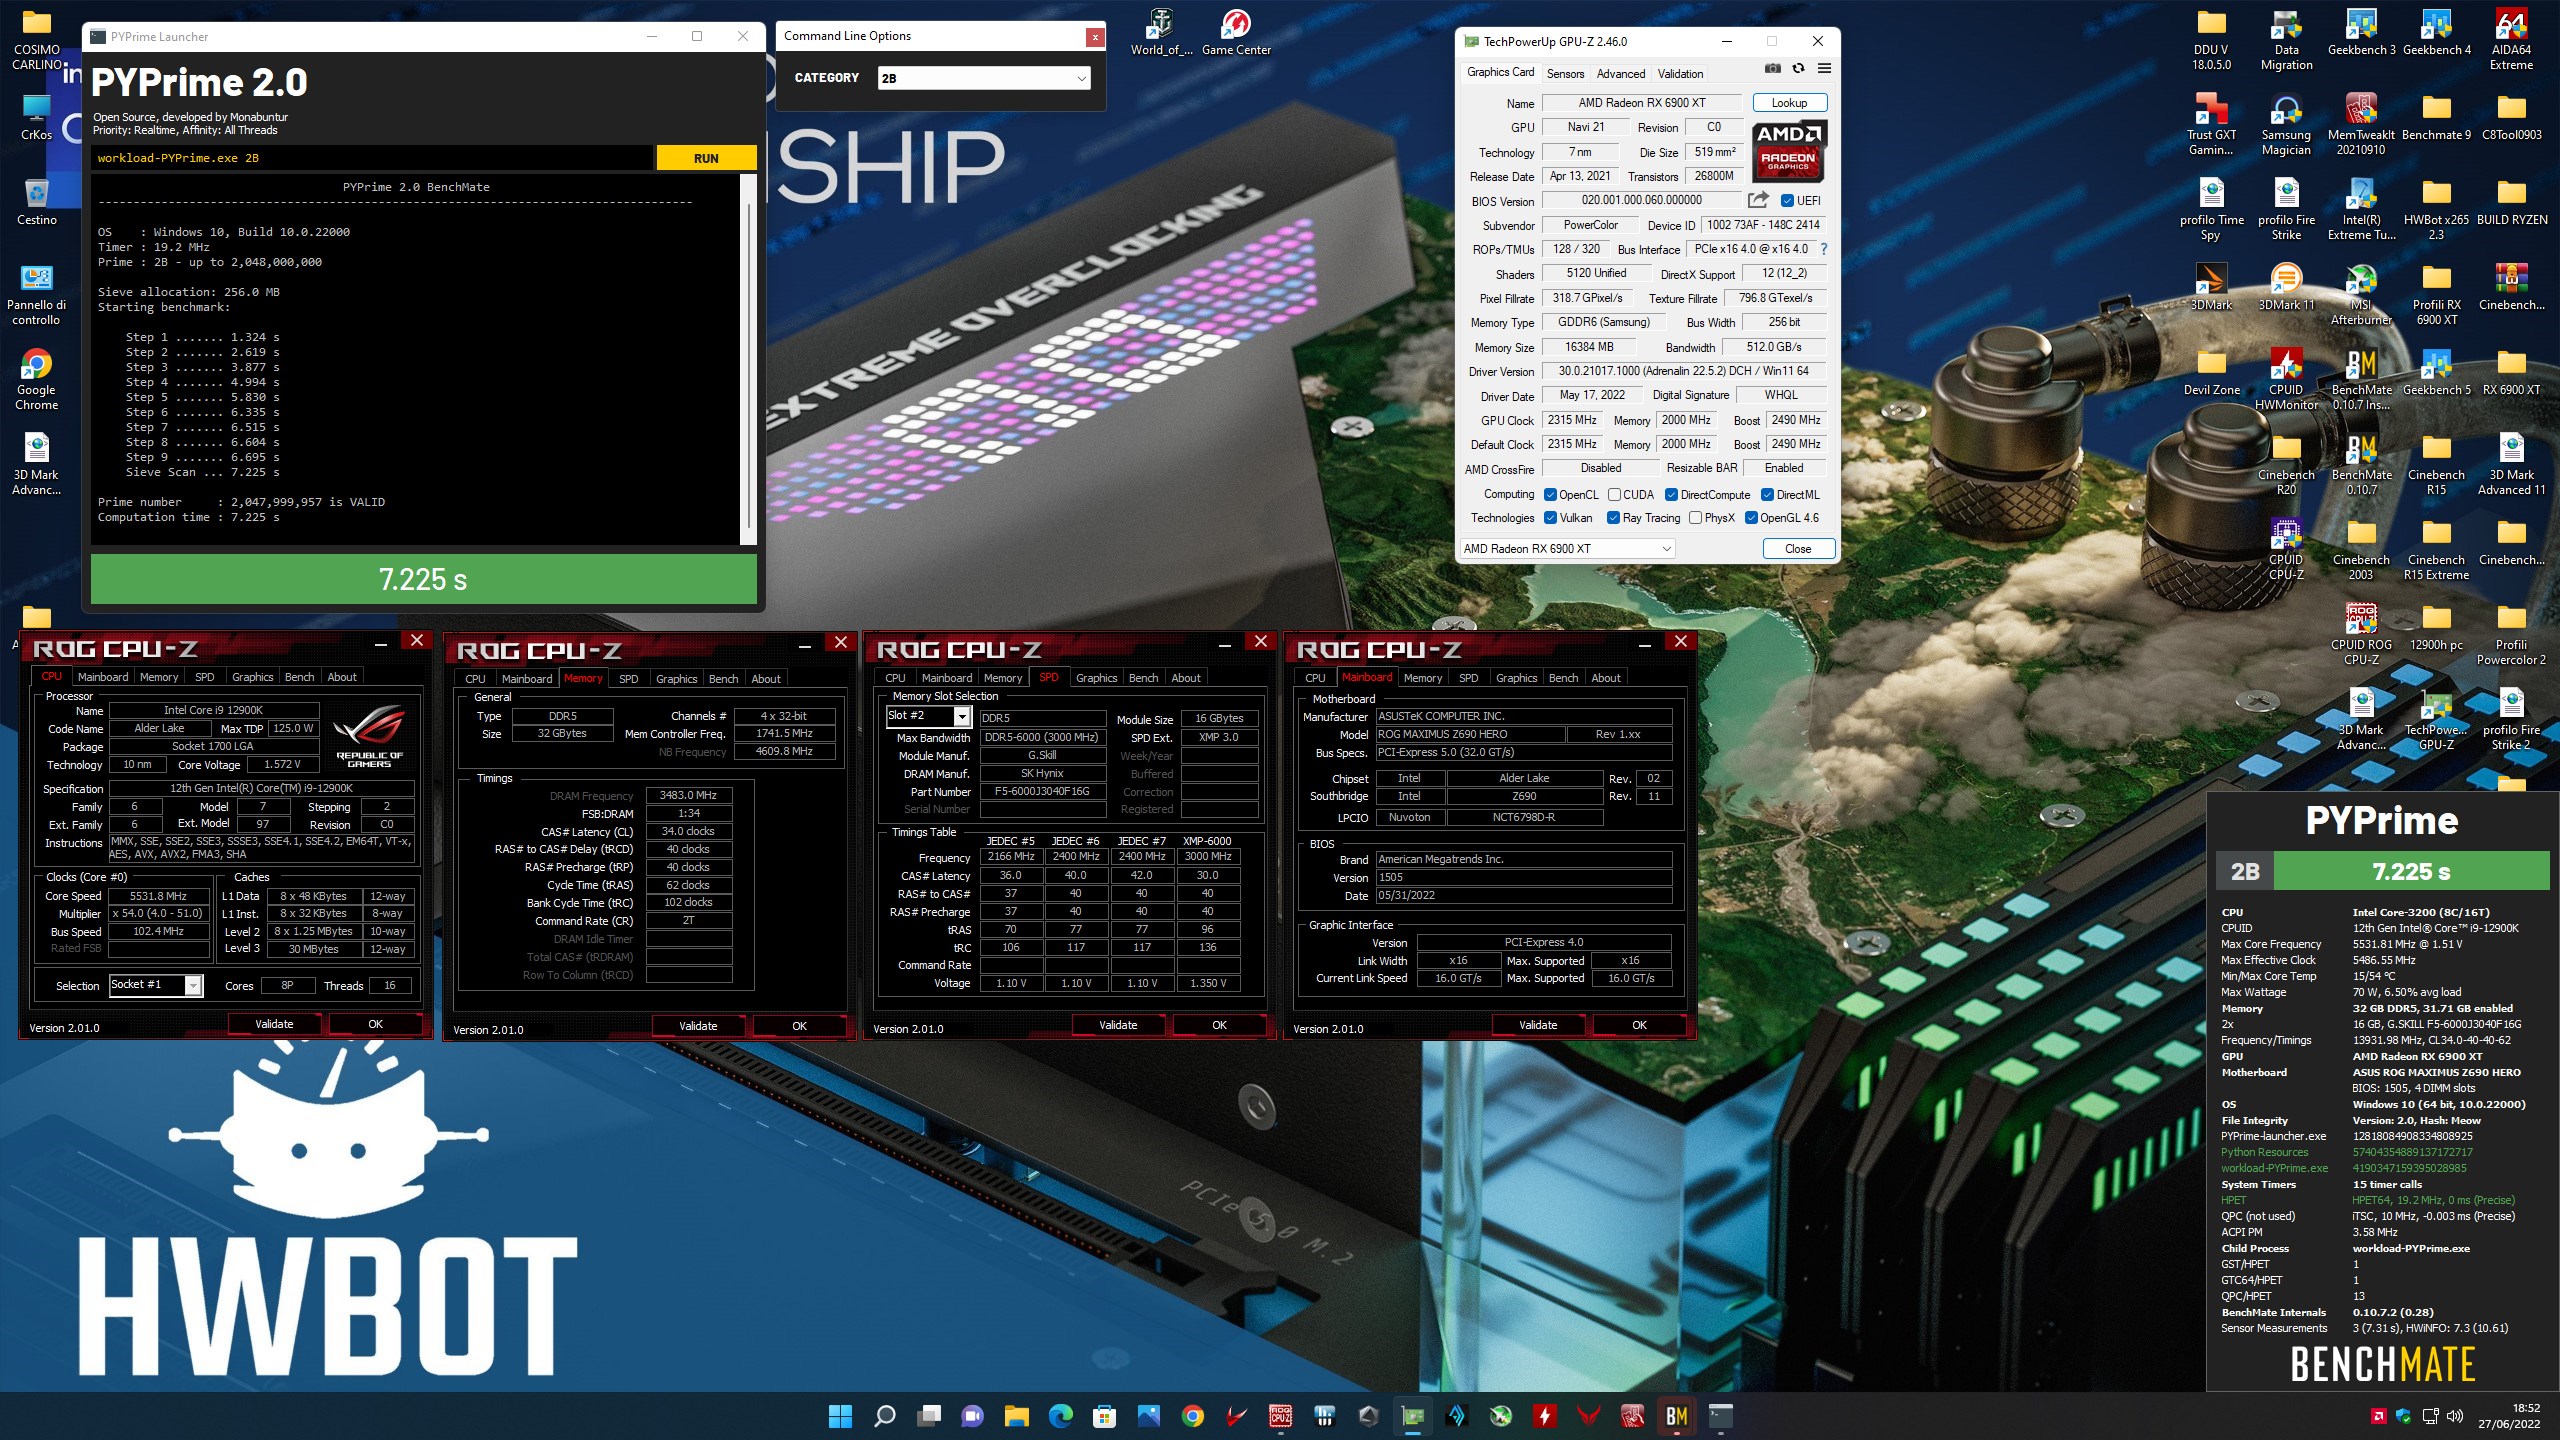This screenshot has height=1440, width=2560.
Task: Click Validate in the CPU tab CPU-Z window
Action: point(274,1024)
